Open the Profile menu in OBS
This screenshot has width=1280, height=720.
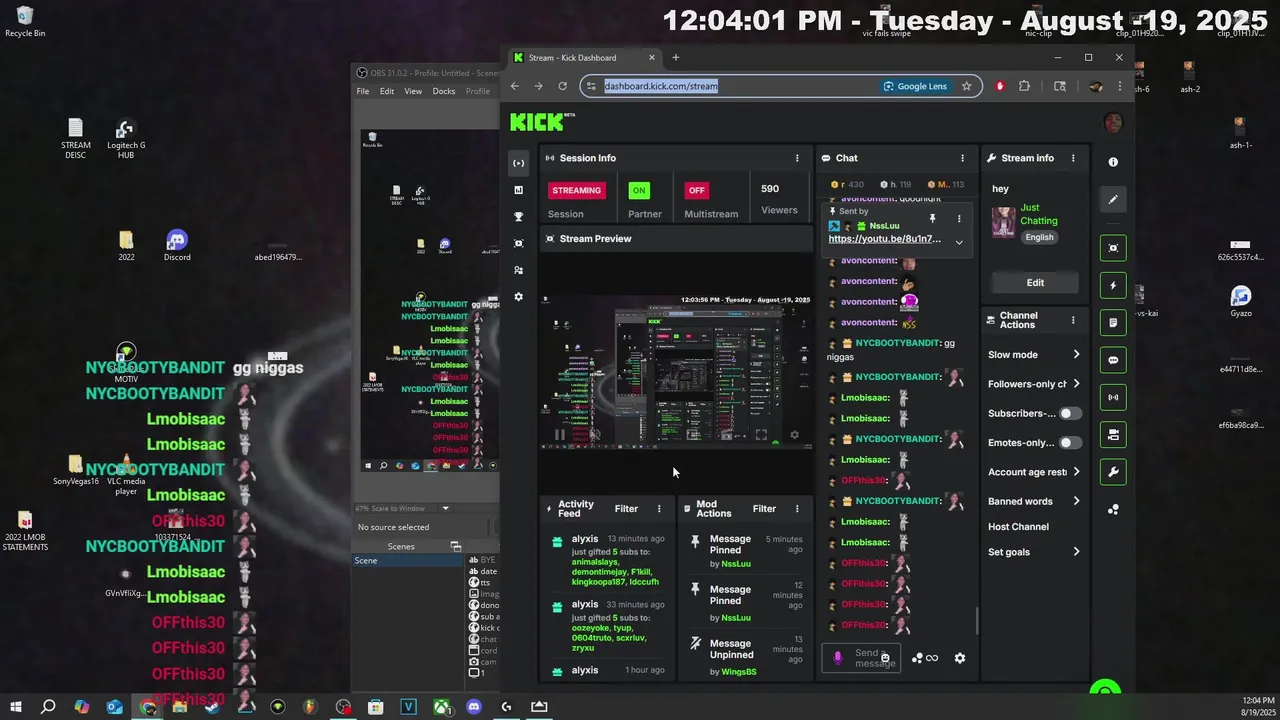[478, 91]
